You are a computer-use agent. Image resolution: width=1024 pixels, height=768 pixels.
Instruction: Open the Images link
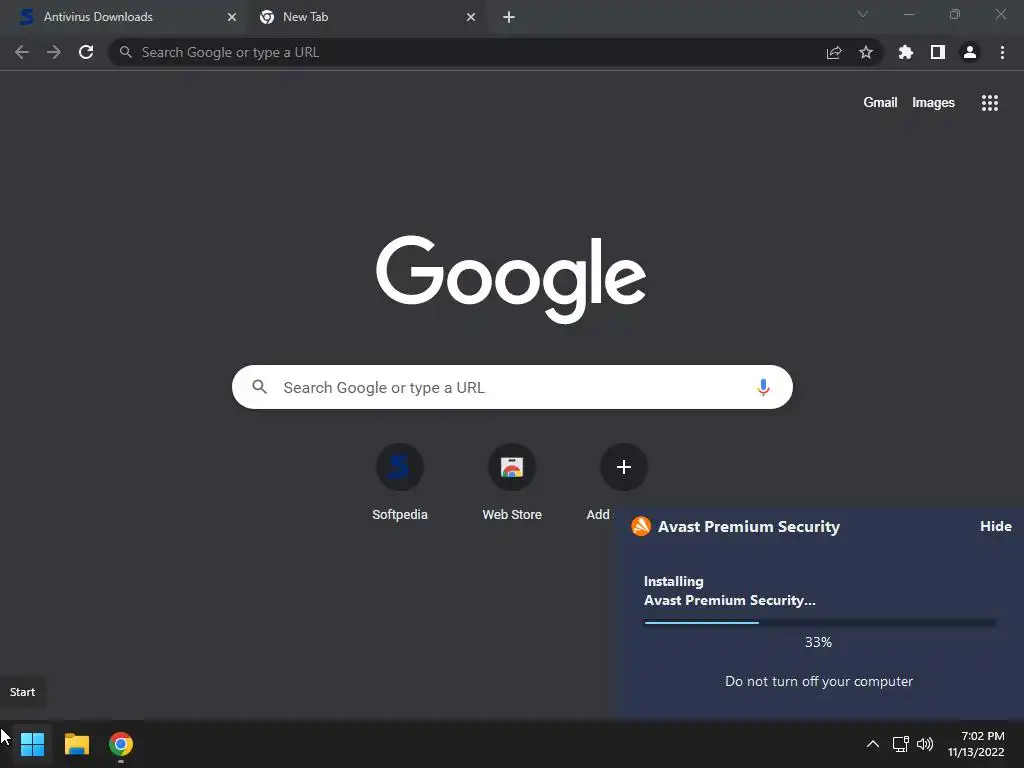[933, 103]
